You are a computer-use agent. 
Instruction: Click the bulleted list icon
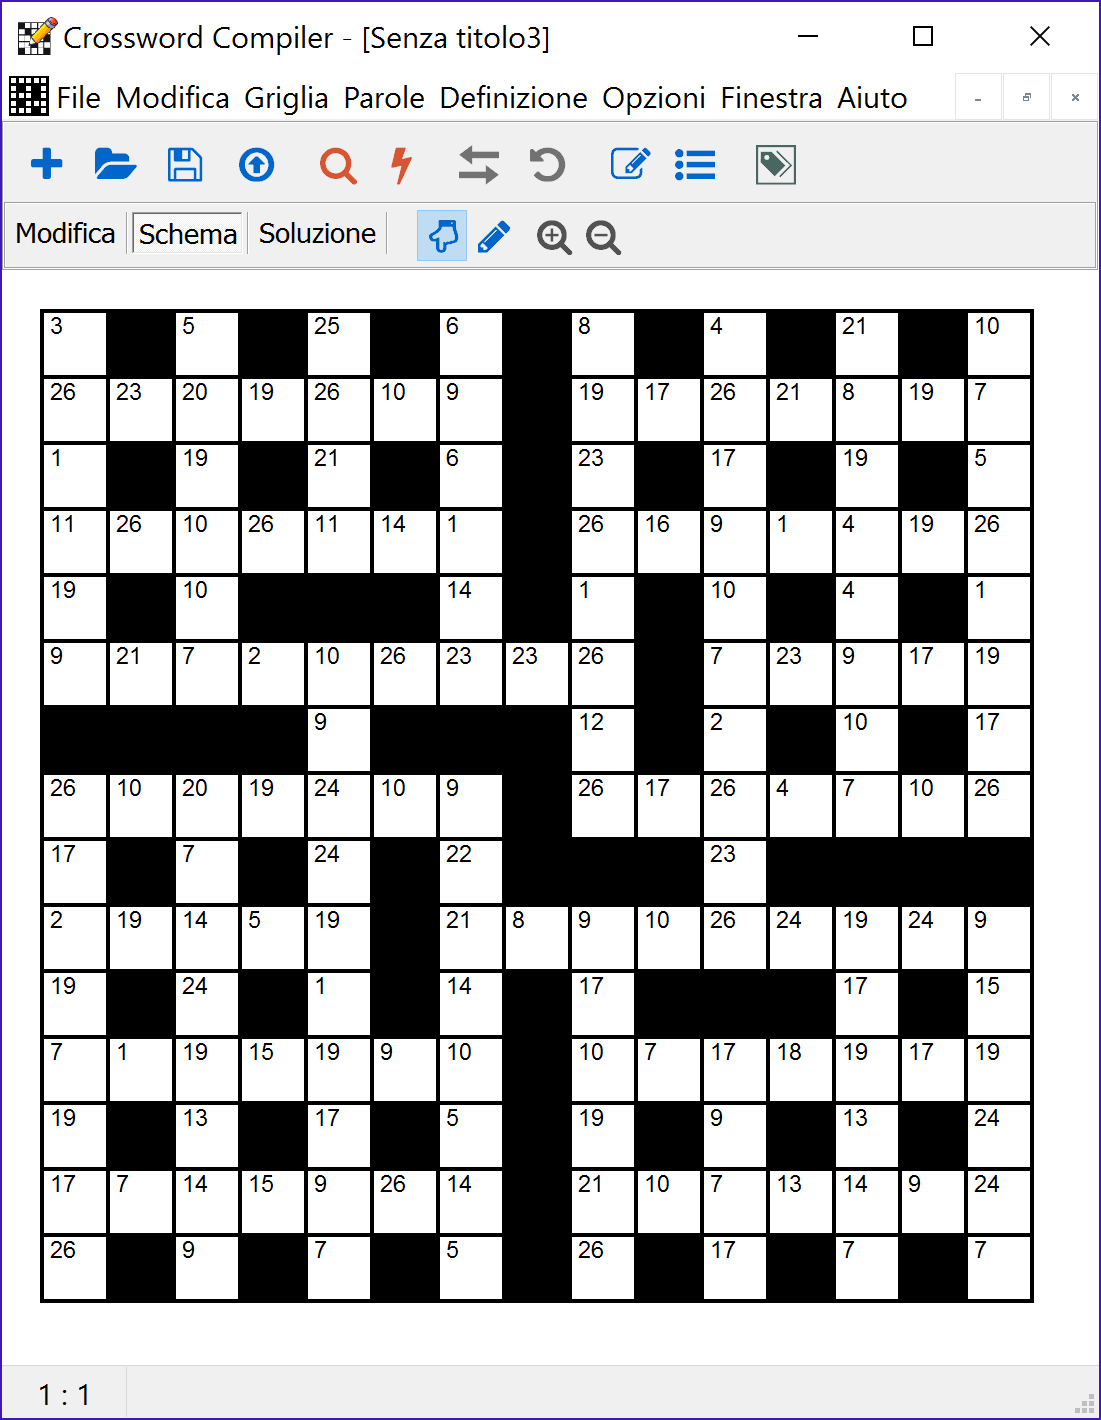click(695, 165)
